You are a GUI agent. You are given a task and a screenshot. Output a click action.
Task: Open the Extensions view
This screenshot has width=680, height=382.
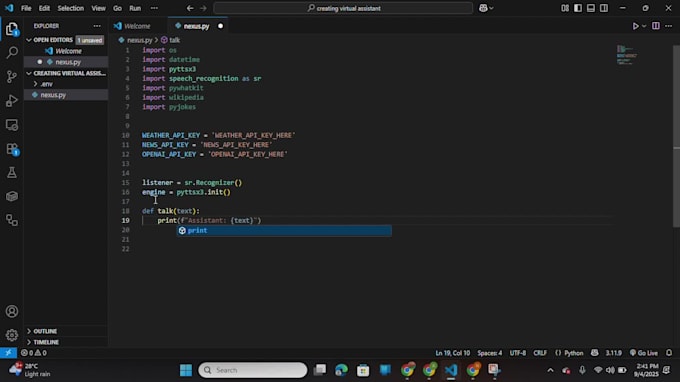click(12, 149)
